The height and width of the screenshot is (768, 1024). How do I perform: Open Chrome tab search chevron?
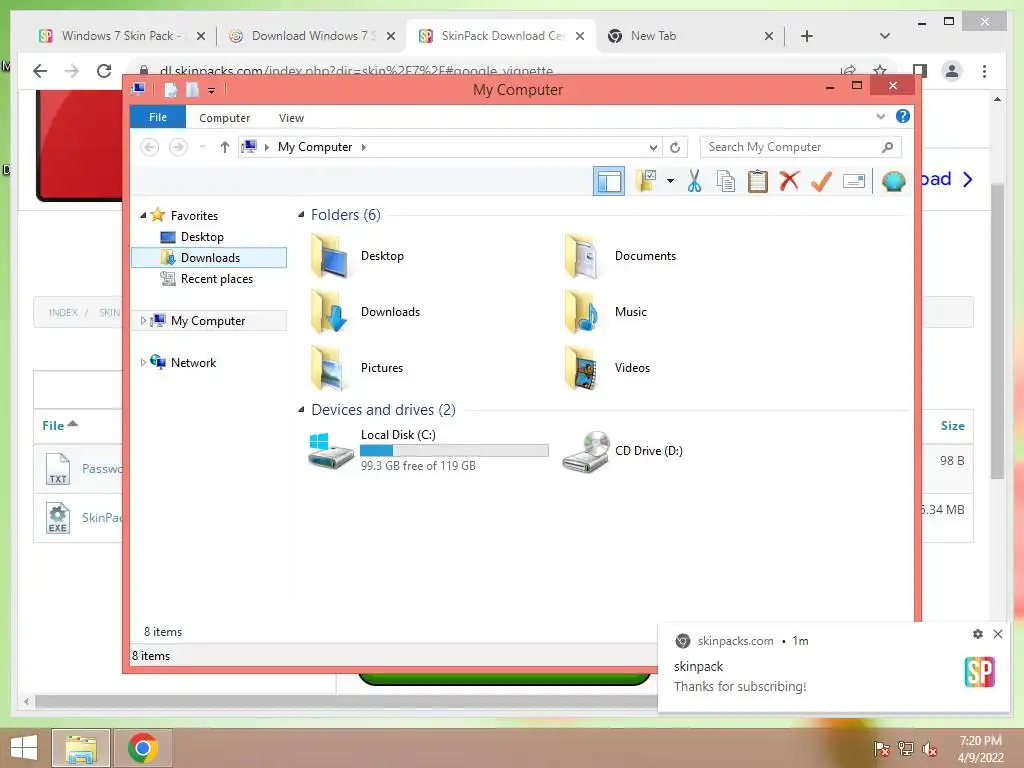pyautogui.click(x=884, y=36)
